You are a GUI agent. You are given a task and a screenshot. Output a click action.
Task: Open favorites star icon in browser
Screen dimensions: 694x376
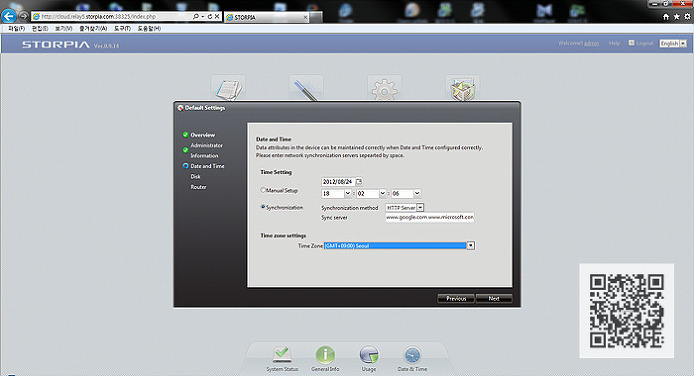click(x=676, y=17)
